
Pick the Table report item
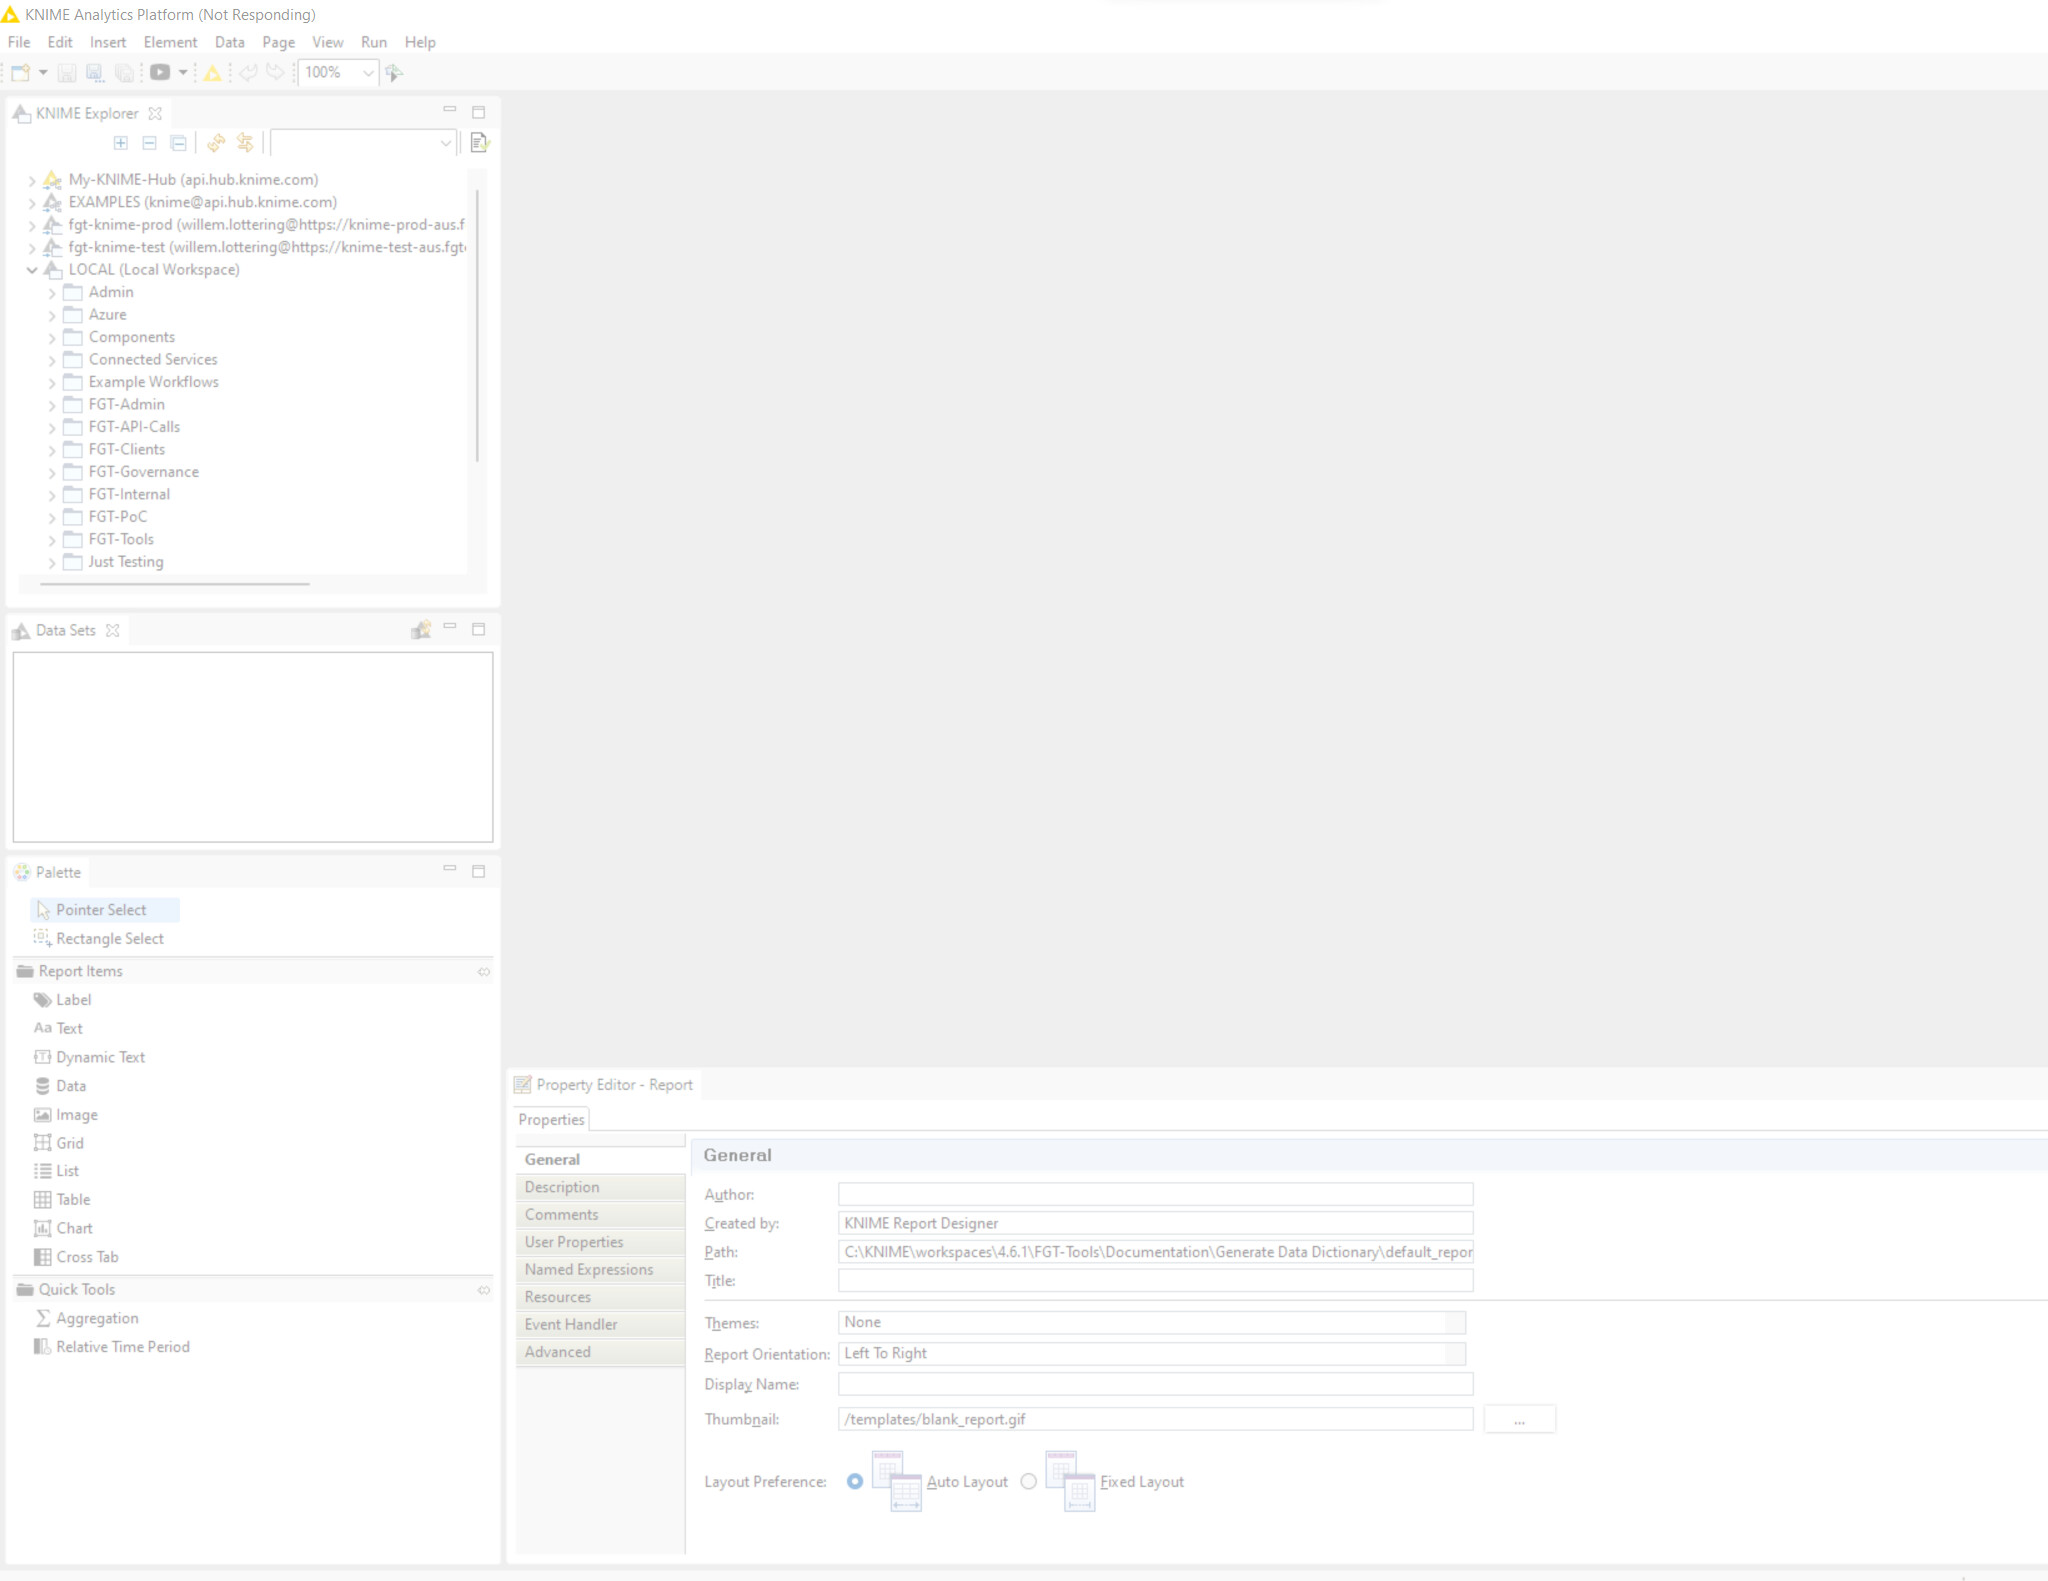(x=62, y=1200)
